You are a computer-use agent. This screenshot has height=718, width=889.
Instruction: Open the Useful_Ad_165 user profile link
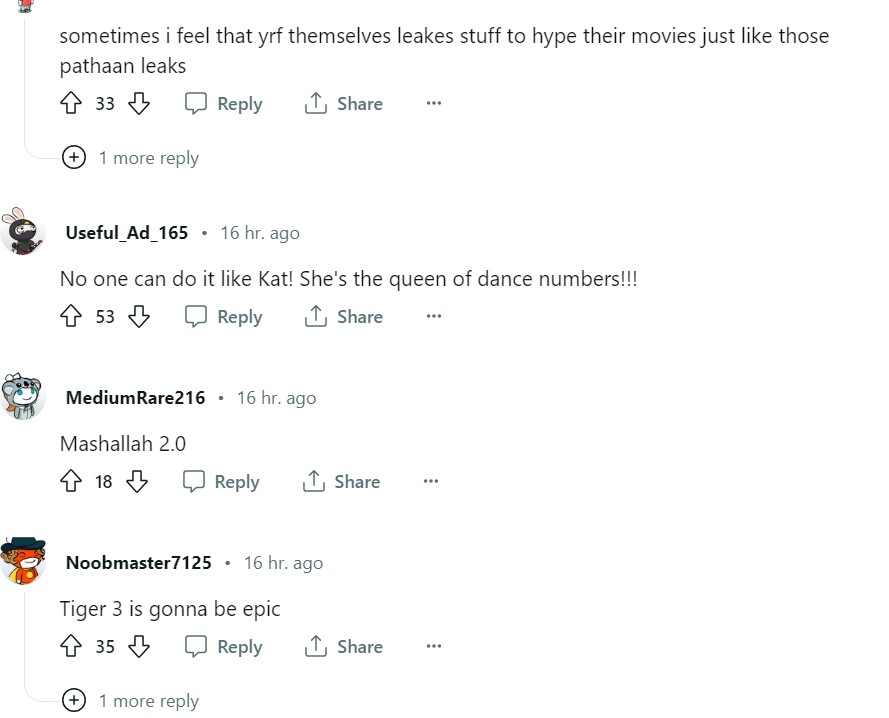[x=126, y=233]
